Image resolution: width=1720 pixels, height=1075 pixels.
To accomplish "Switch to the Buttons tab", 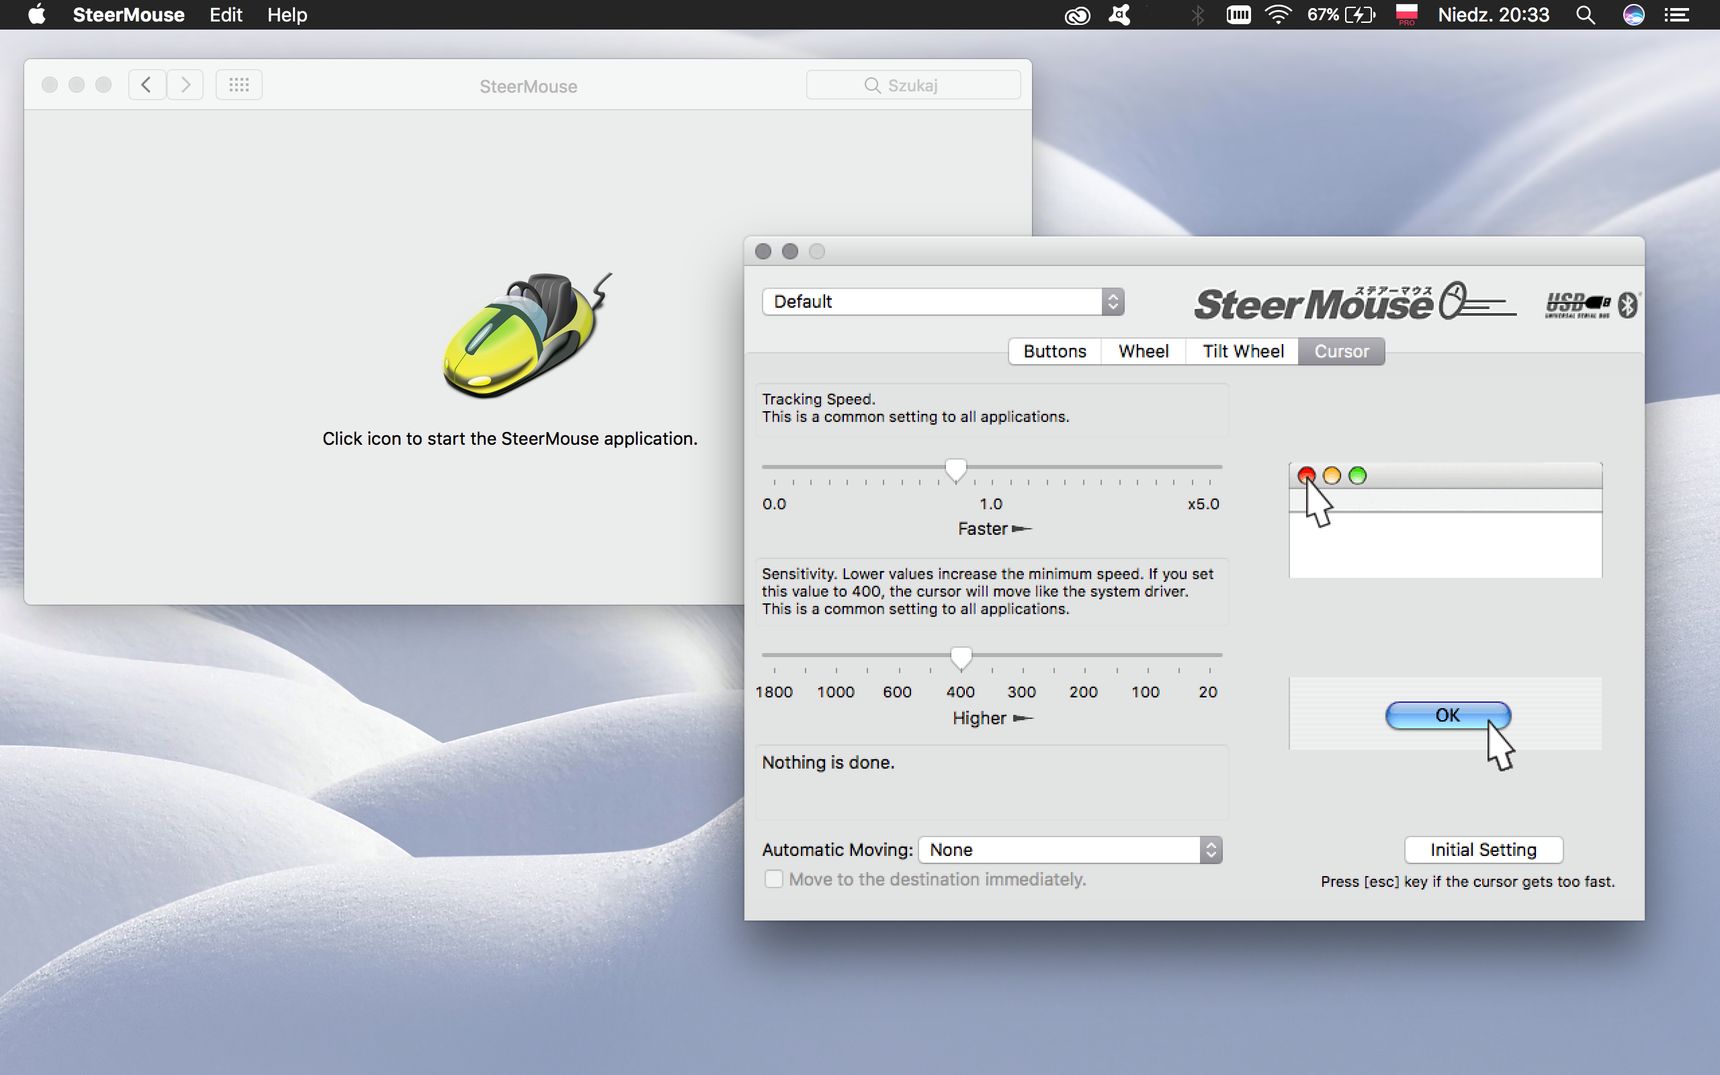I will [1055, 351].
